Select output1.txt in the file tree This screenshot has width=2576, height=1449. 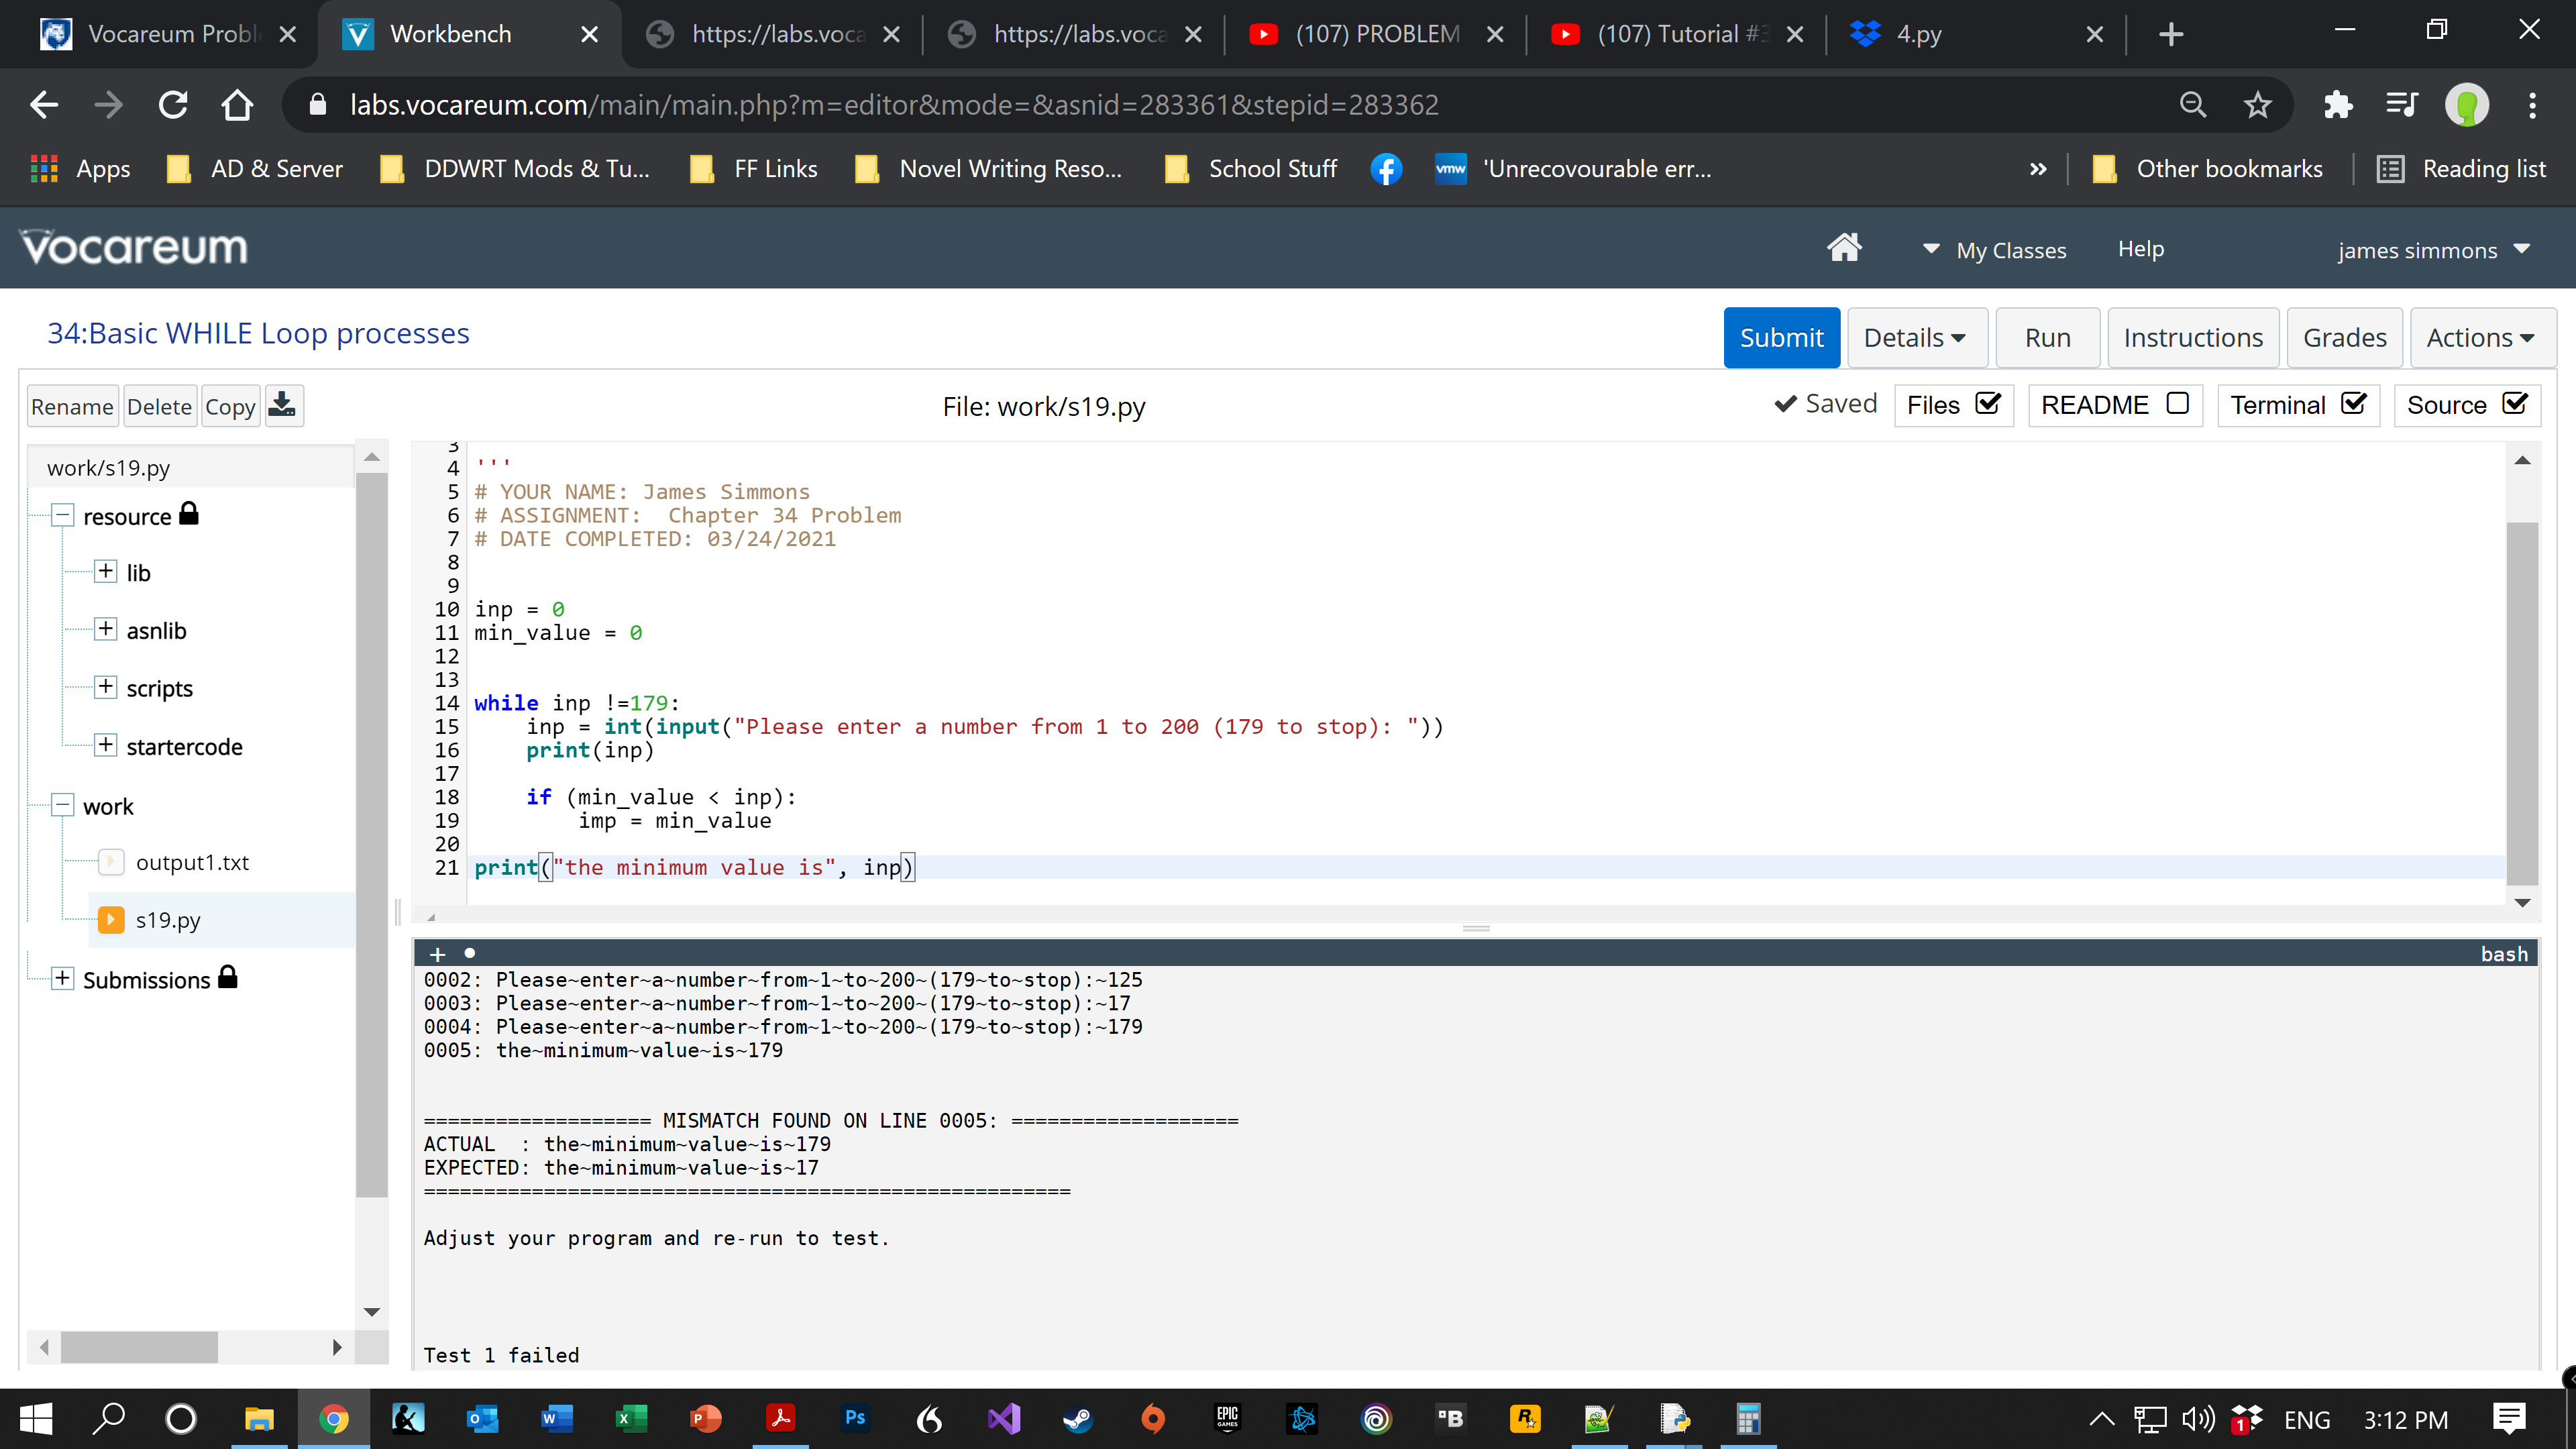tap(192, 862)
